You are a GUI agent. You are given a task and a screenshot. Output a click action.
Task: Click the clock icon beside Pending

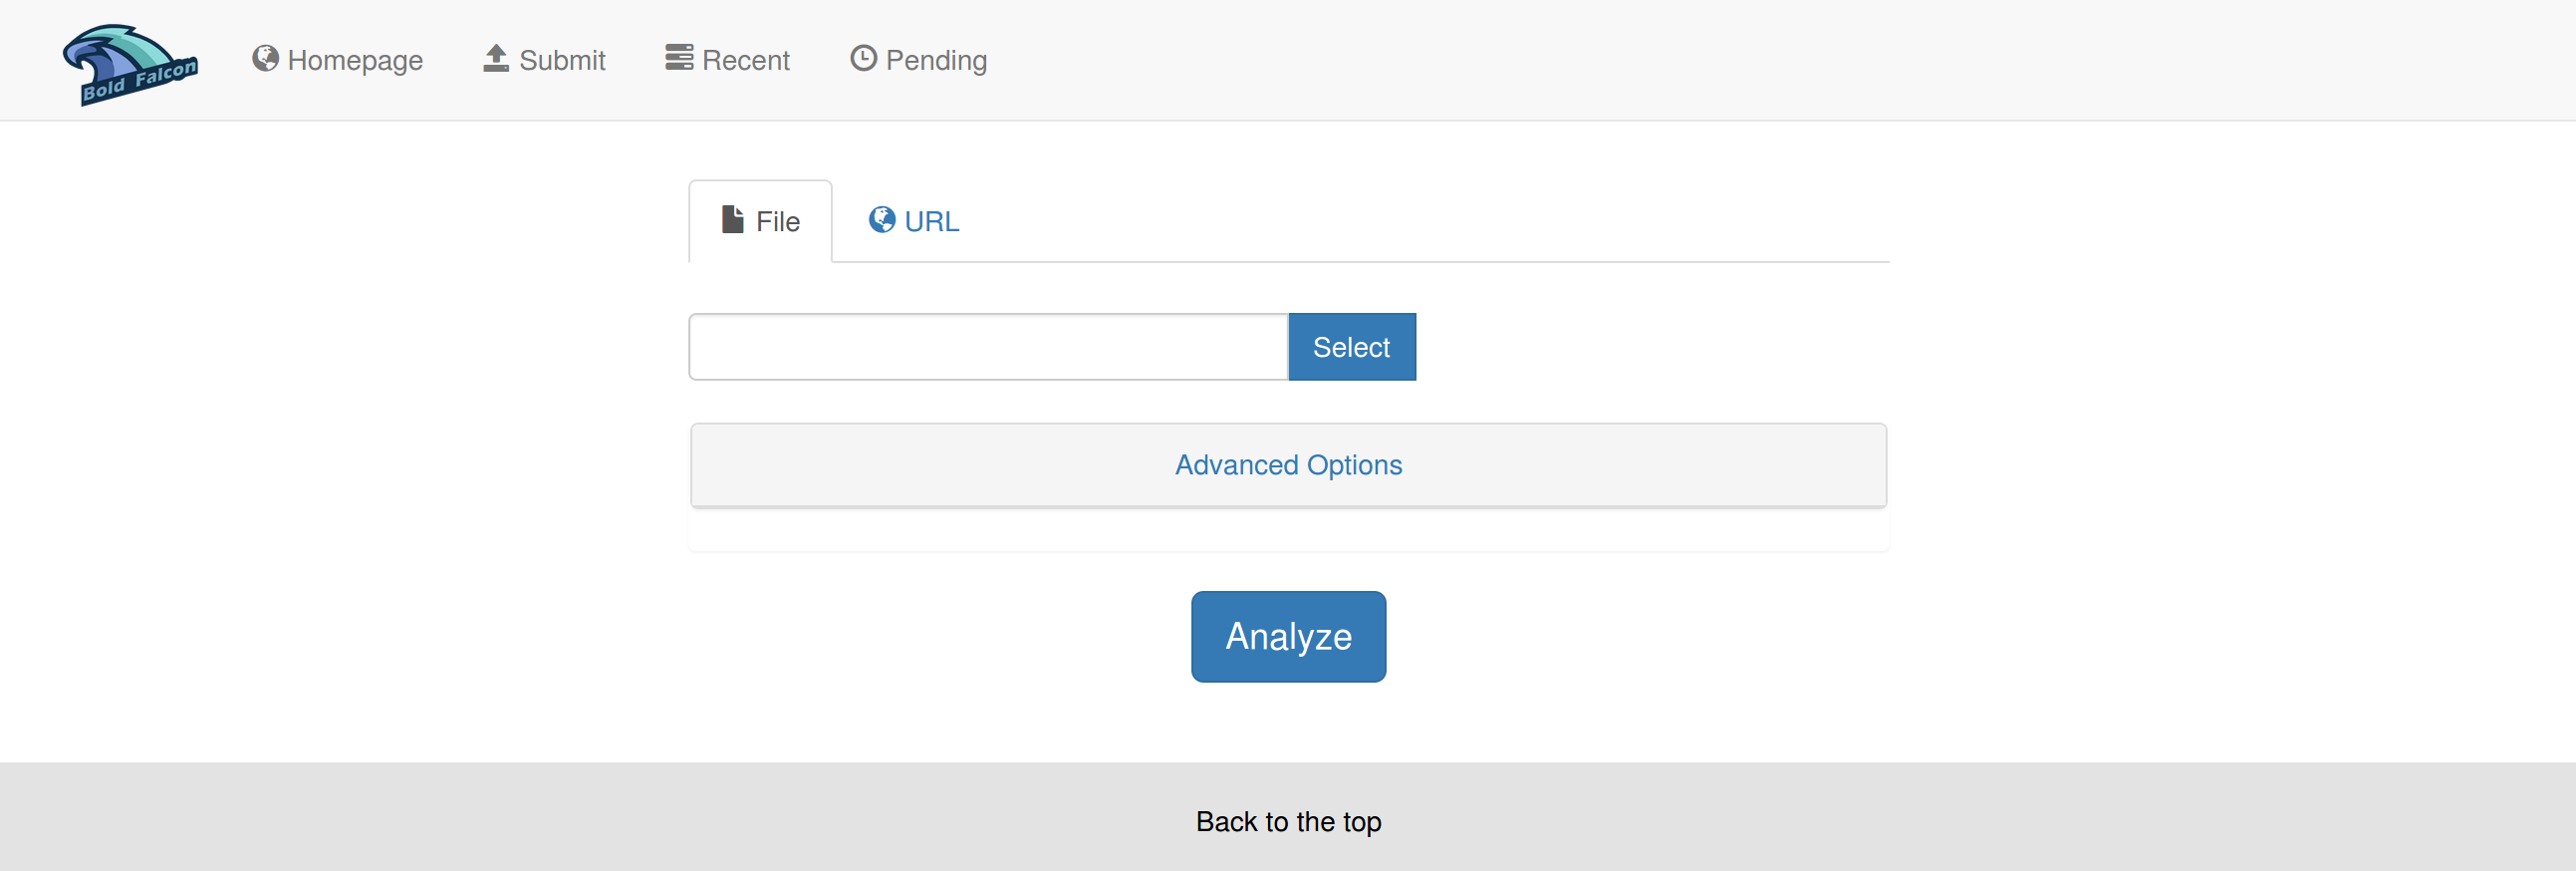[x=863, y=59]
